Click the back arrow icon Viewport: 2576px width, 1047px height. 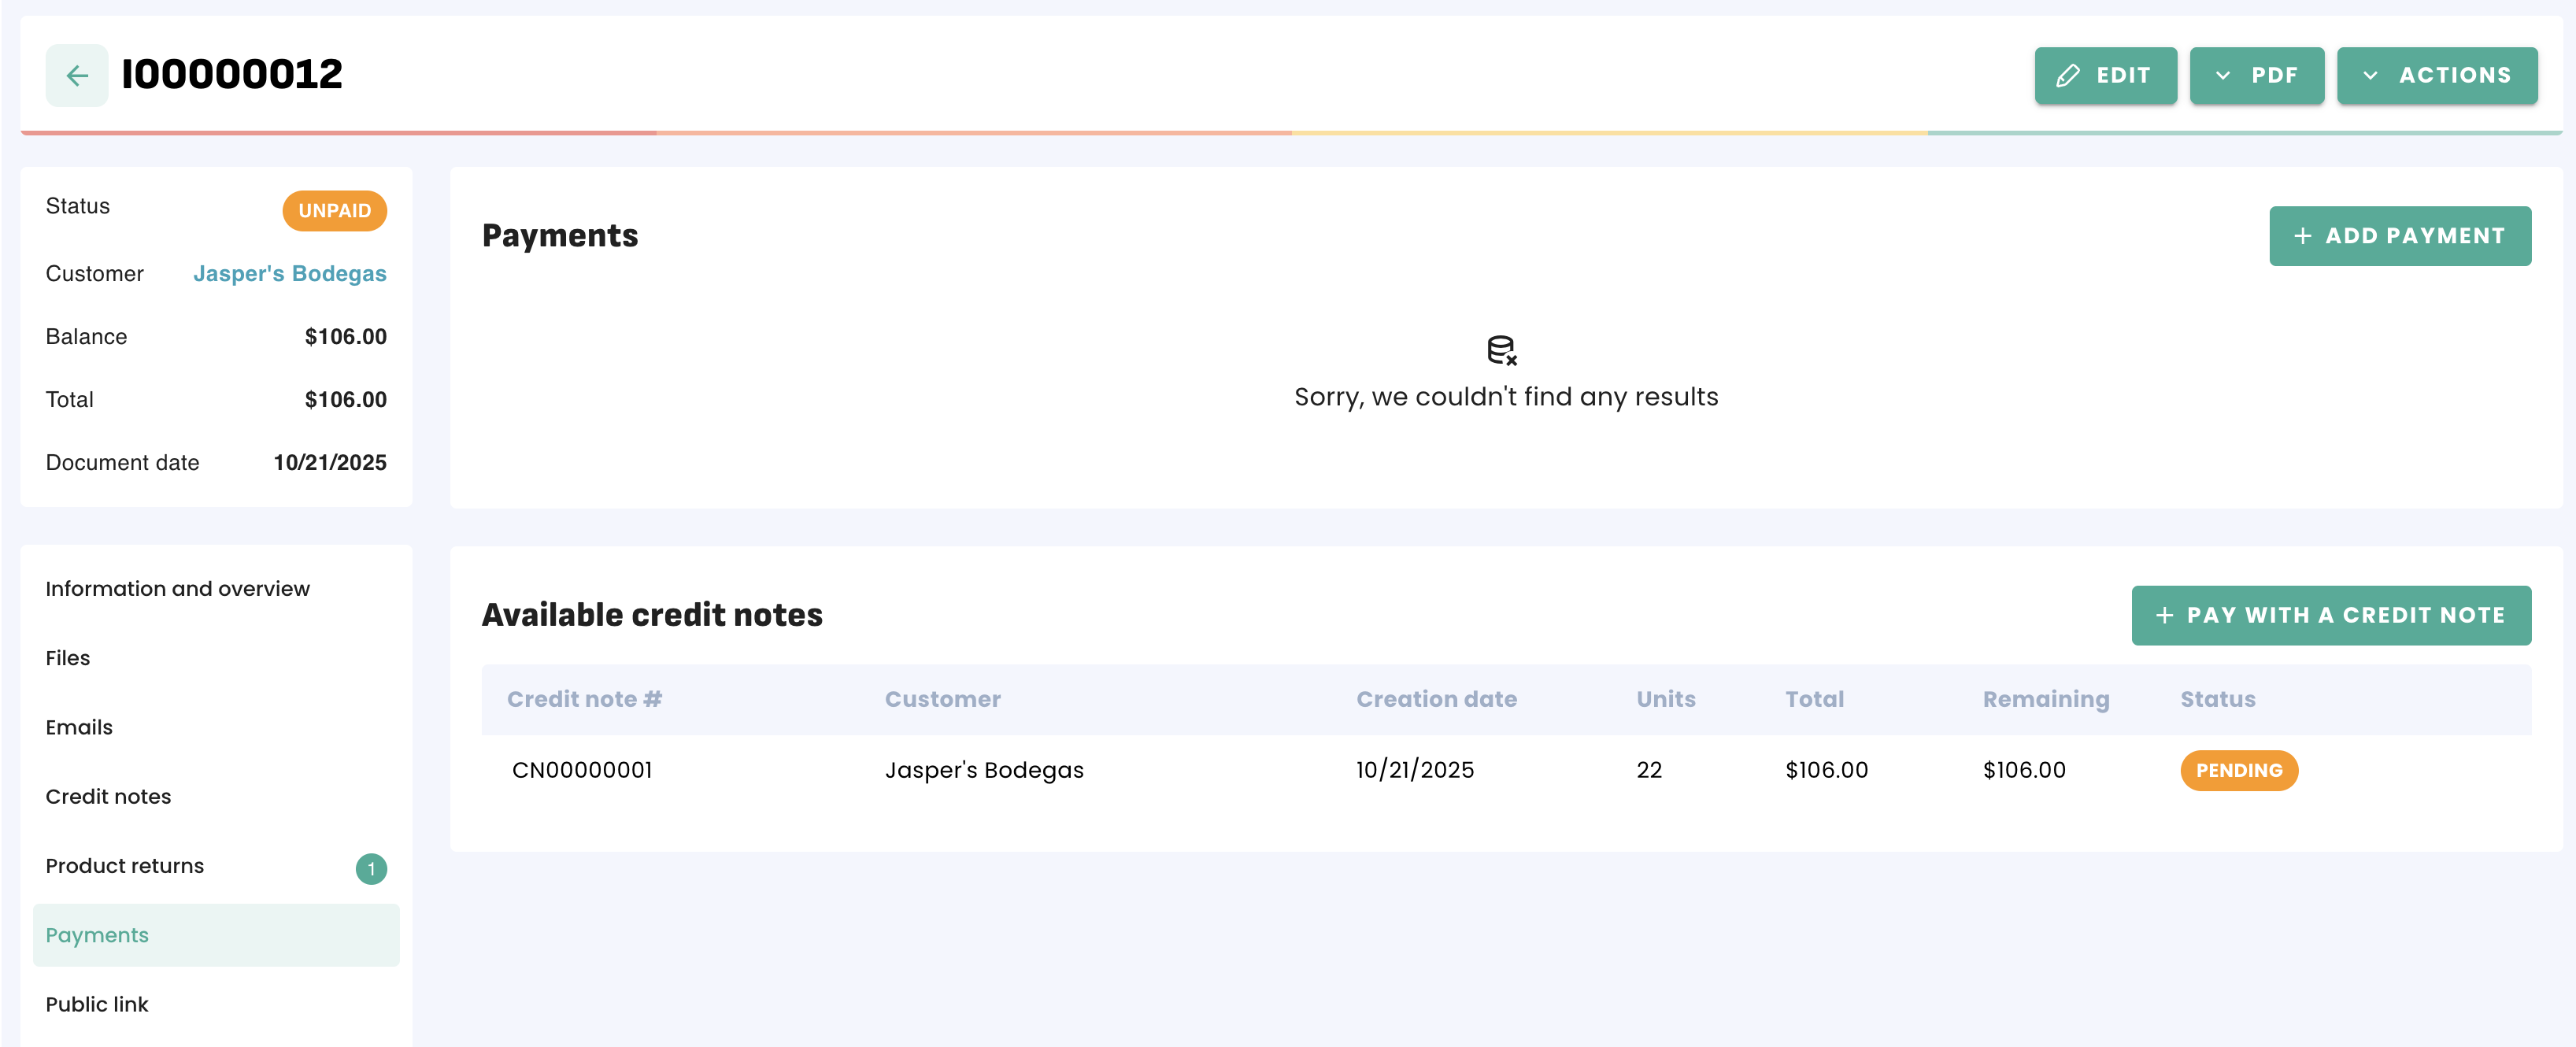[x=77, y=75]
